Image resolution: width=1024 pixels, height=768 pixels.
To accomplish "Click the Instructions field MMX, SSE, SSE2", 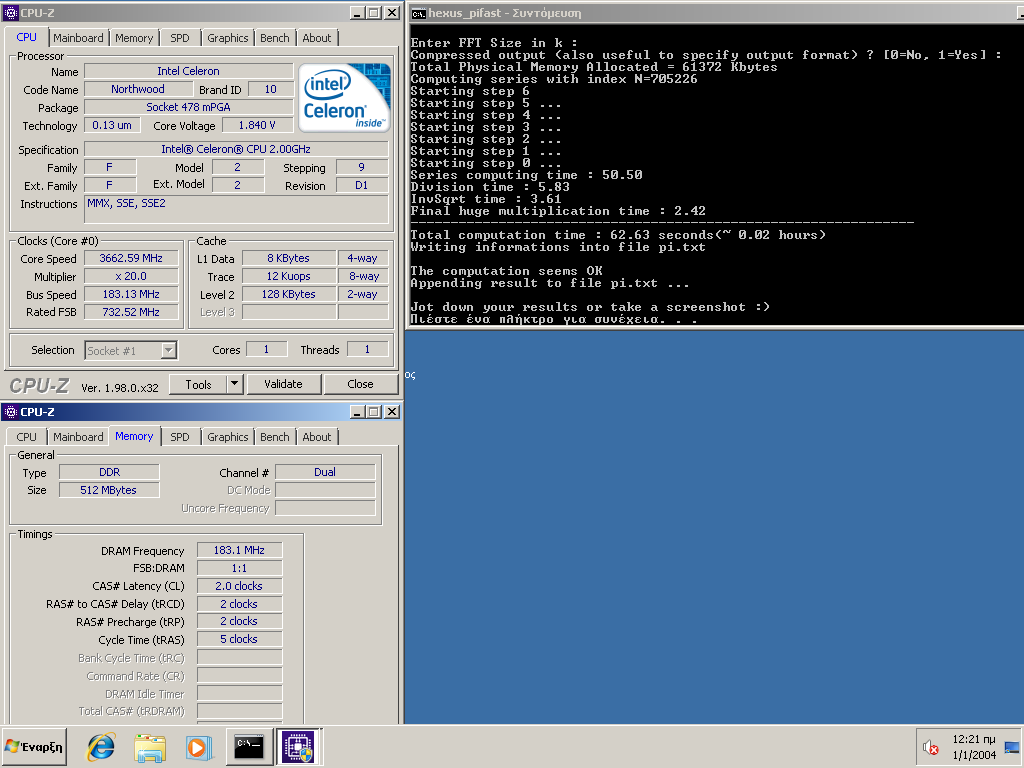I will [236, 210].
